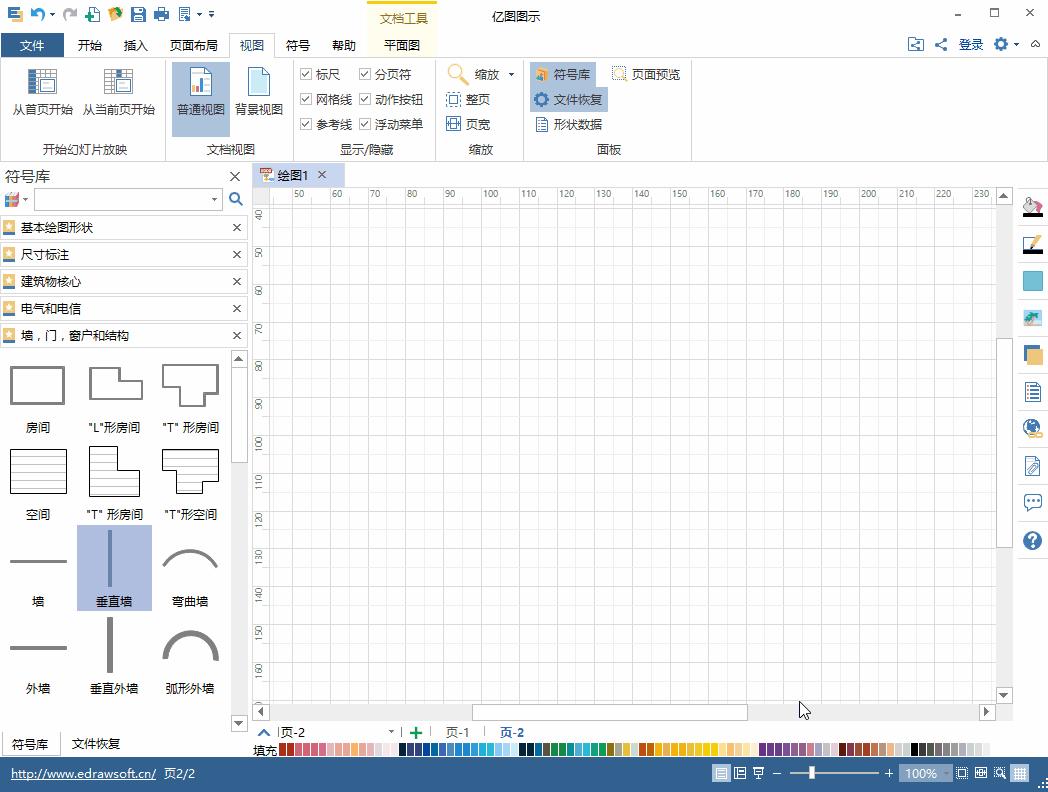The image size is (1048, 792).
Task: Click the Print icon in quick access toolbar
Action: [161, 13]
